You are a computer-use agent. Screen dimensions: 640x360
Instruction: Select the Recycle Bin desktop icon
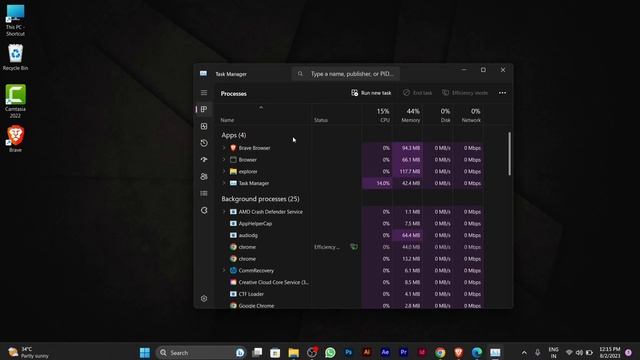[x=15, y=57]
